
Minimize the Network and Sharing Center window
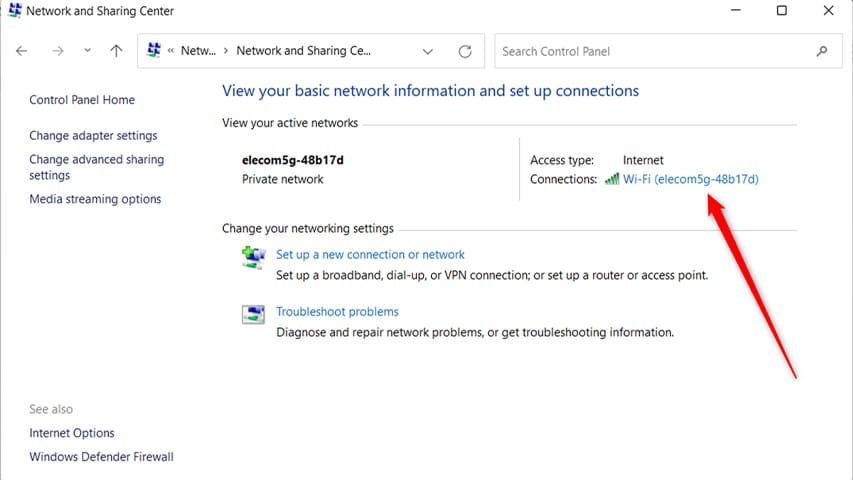click(x=735, y=10)
